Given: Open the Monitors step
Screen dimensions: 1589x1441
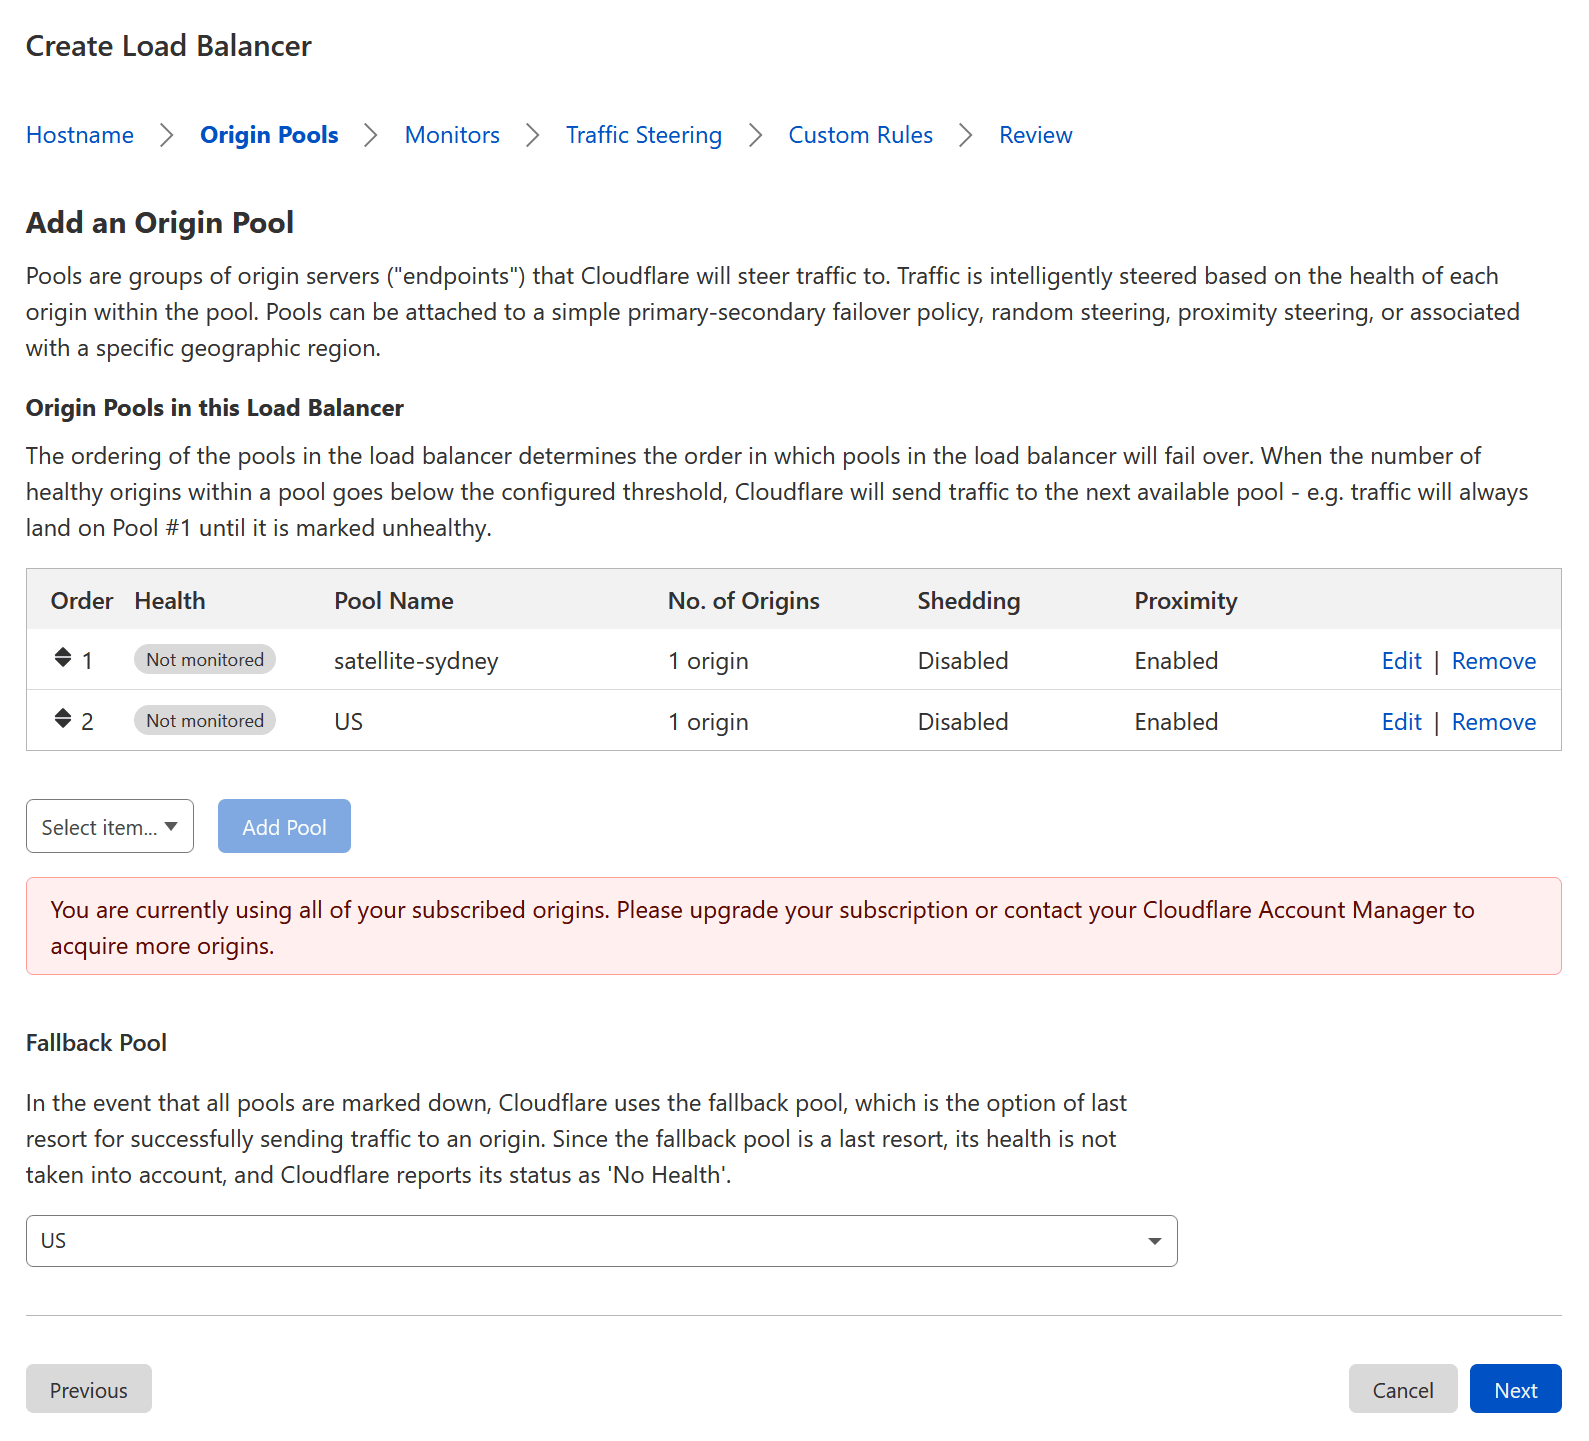Looking at the screenshot, I should tap(452, 135).
